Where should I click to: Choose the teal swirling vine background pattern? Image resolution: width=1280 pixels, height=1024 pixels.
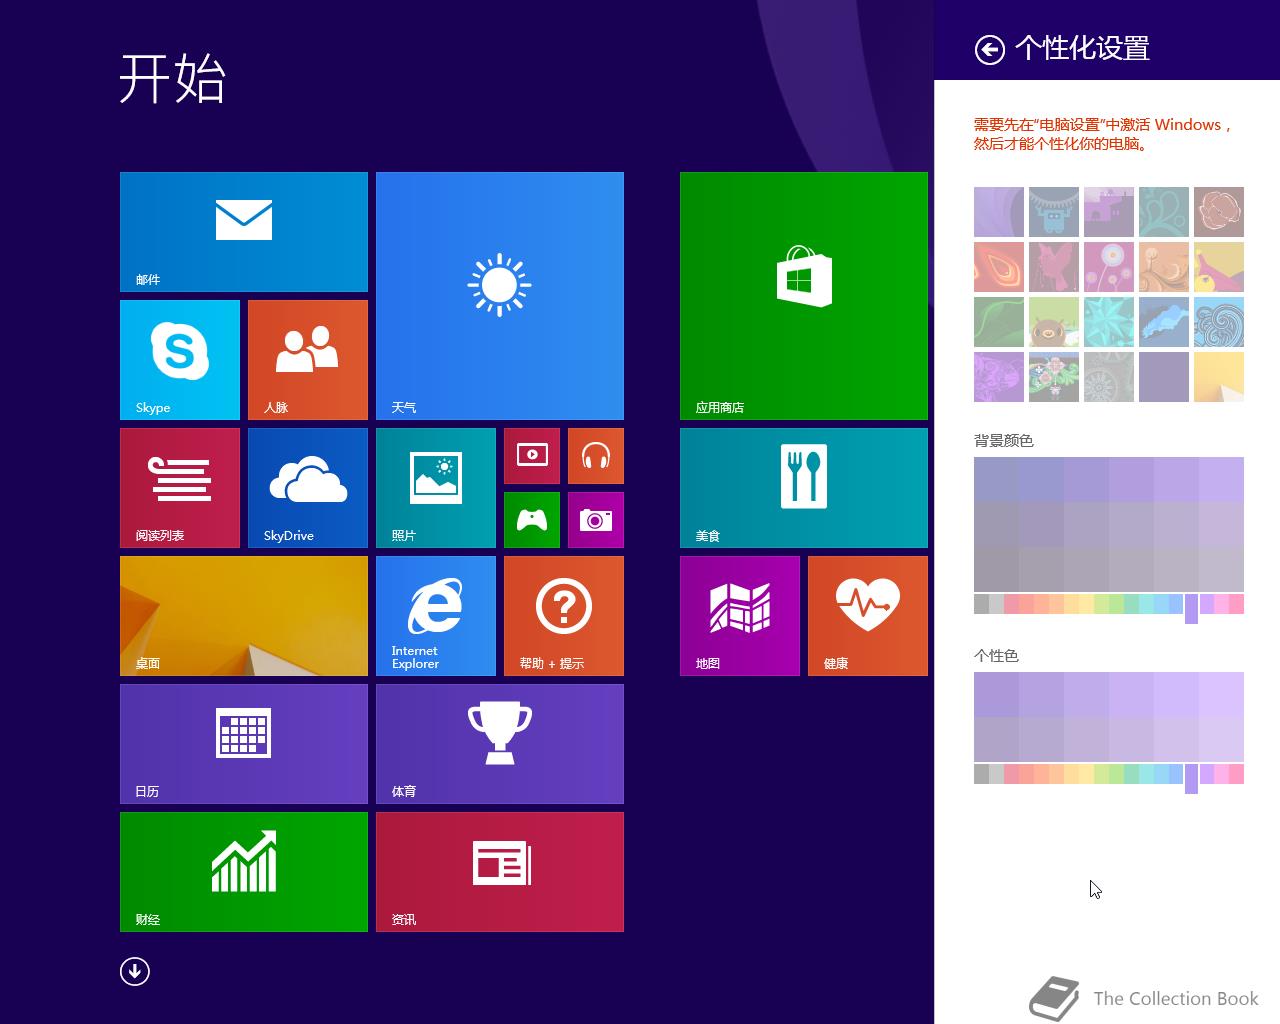coord(1164,212)
